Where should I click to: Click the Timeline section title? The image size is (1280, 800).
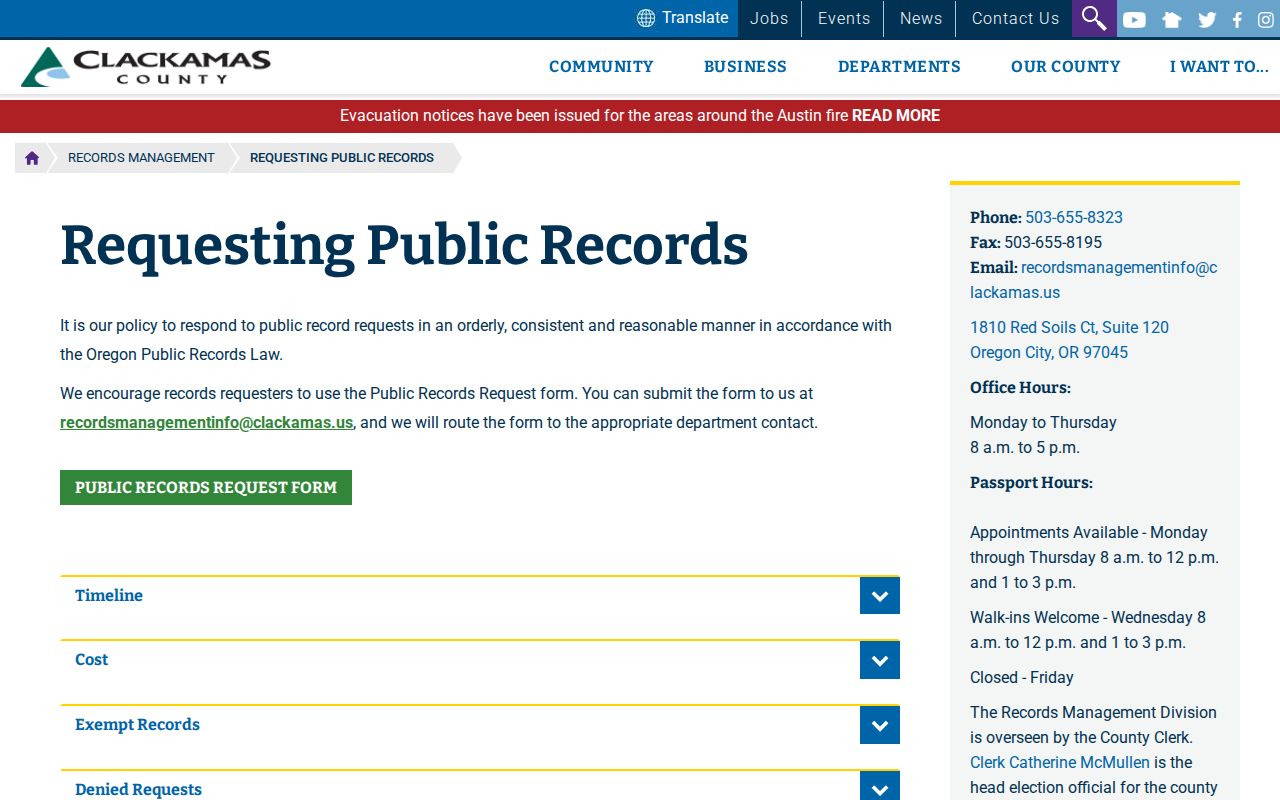[109, 596]
